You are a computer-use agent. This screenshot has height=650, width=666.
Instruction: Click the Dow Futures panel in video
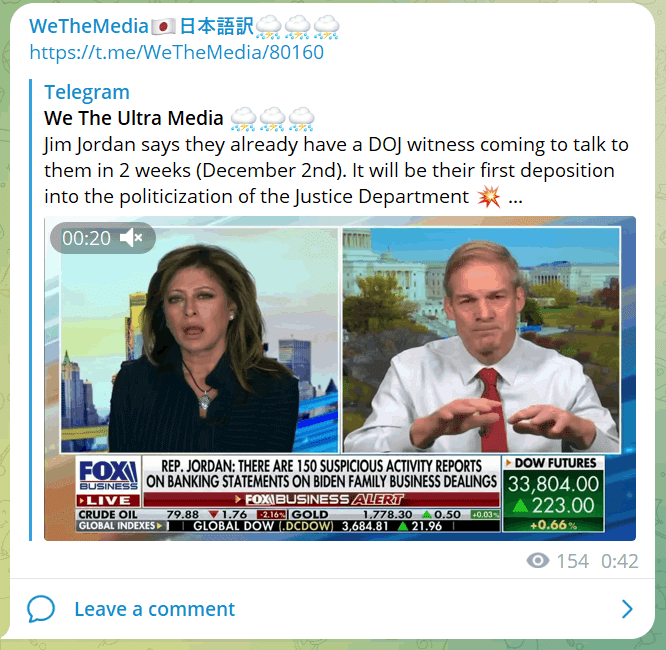(553, 494)
